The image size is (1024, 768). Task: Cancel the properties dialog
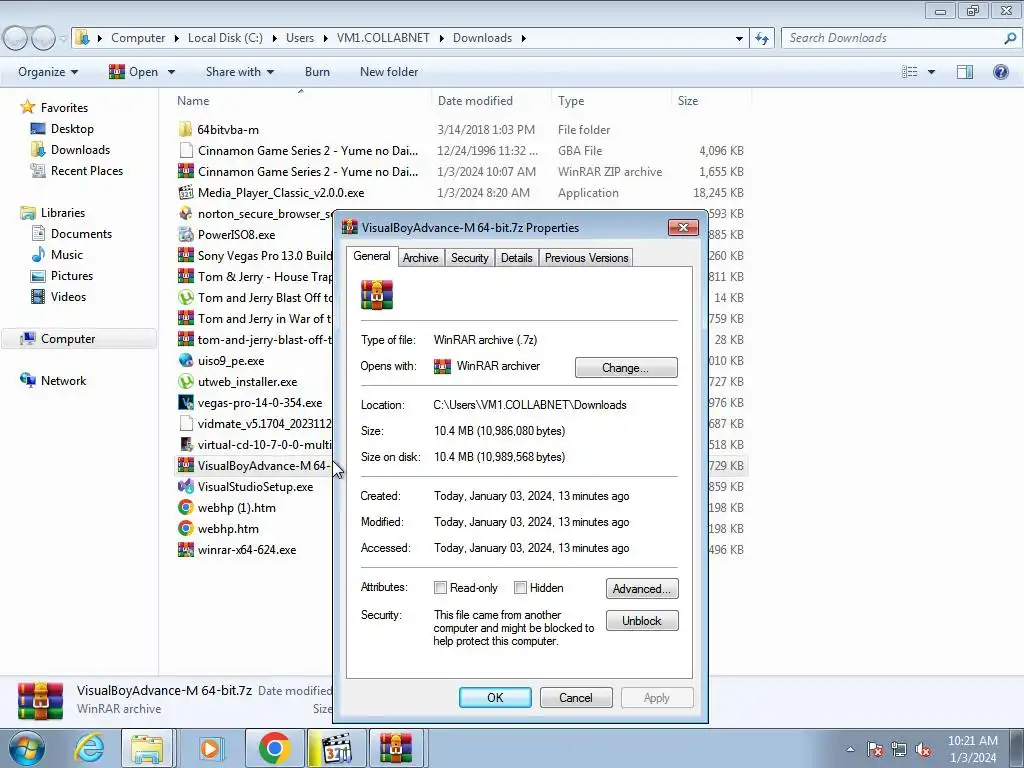[576, 697]
